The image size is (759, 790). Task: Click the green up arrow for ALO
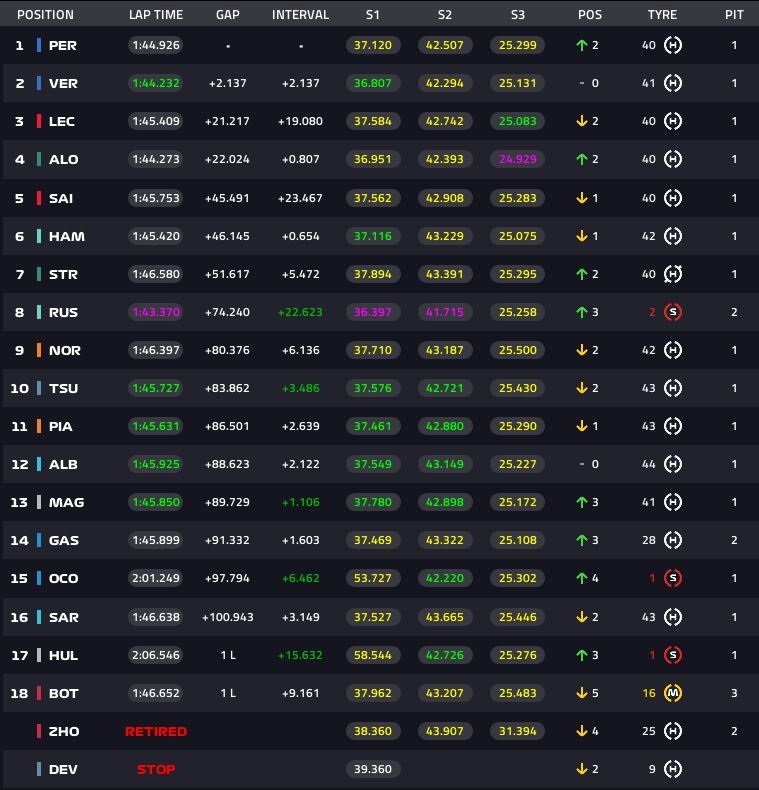pos(581,159)
